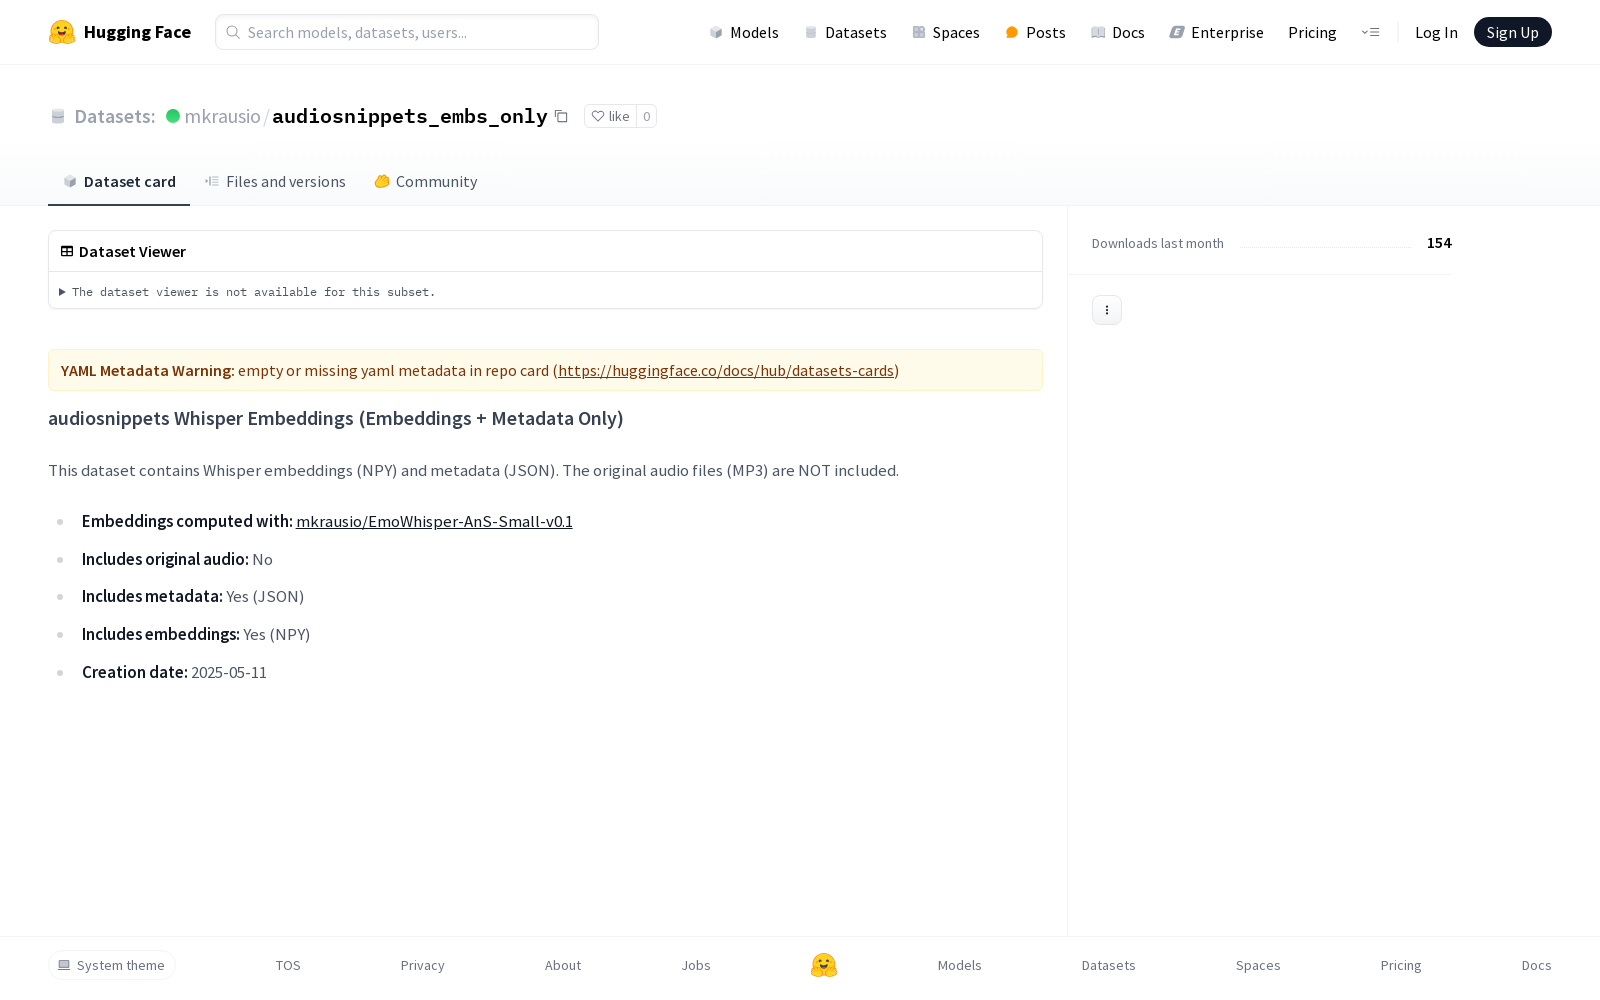Click the Hugging Face brand name
Viewport: 1600px width, 1000px height.
(137, 32)
